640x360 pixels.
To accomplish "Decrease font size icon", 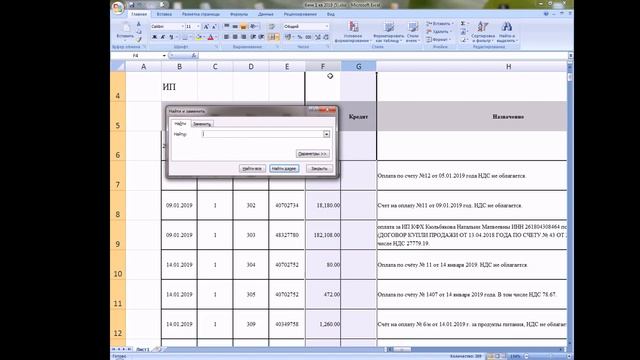I will [x=214, y=27].
